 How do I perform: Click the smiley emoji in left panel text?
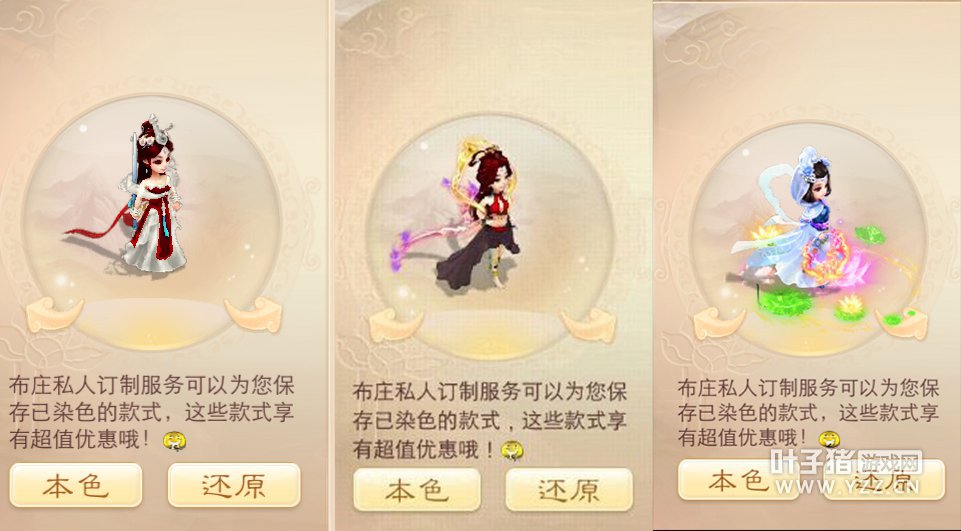coord(175,440)
